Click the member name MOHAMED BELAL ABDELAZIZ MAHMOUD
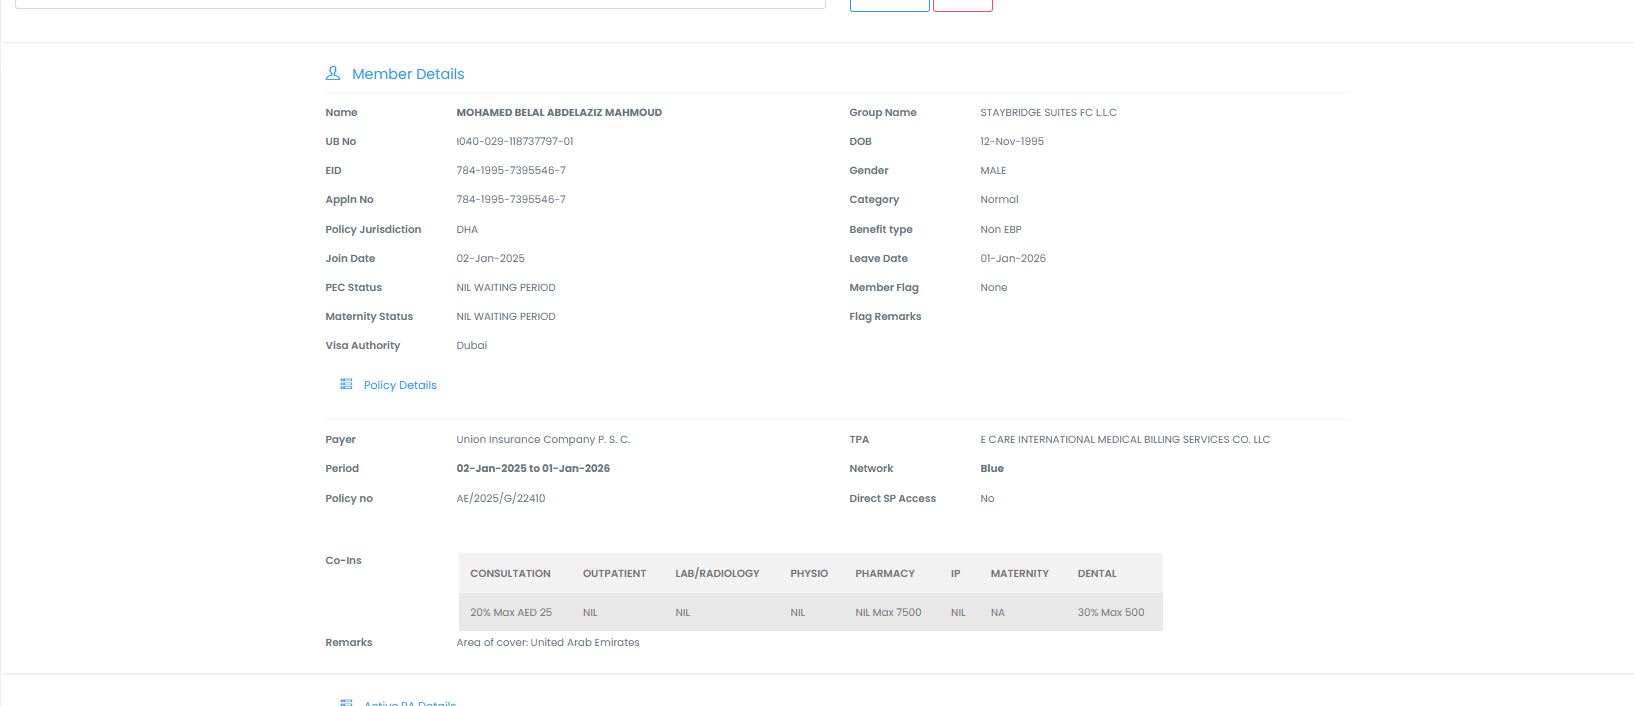Screen dimensions: 1634x706 [559, 113]
